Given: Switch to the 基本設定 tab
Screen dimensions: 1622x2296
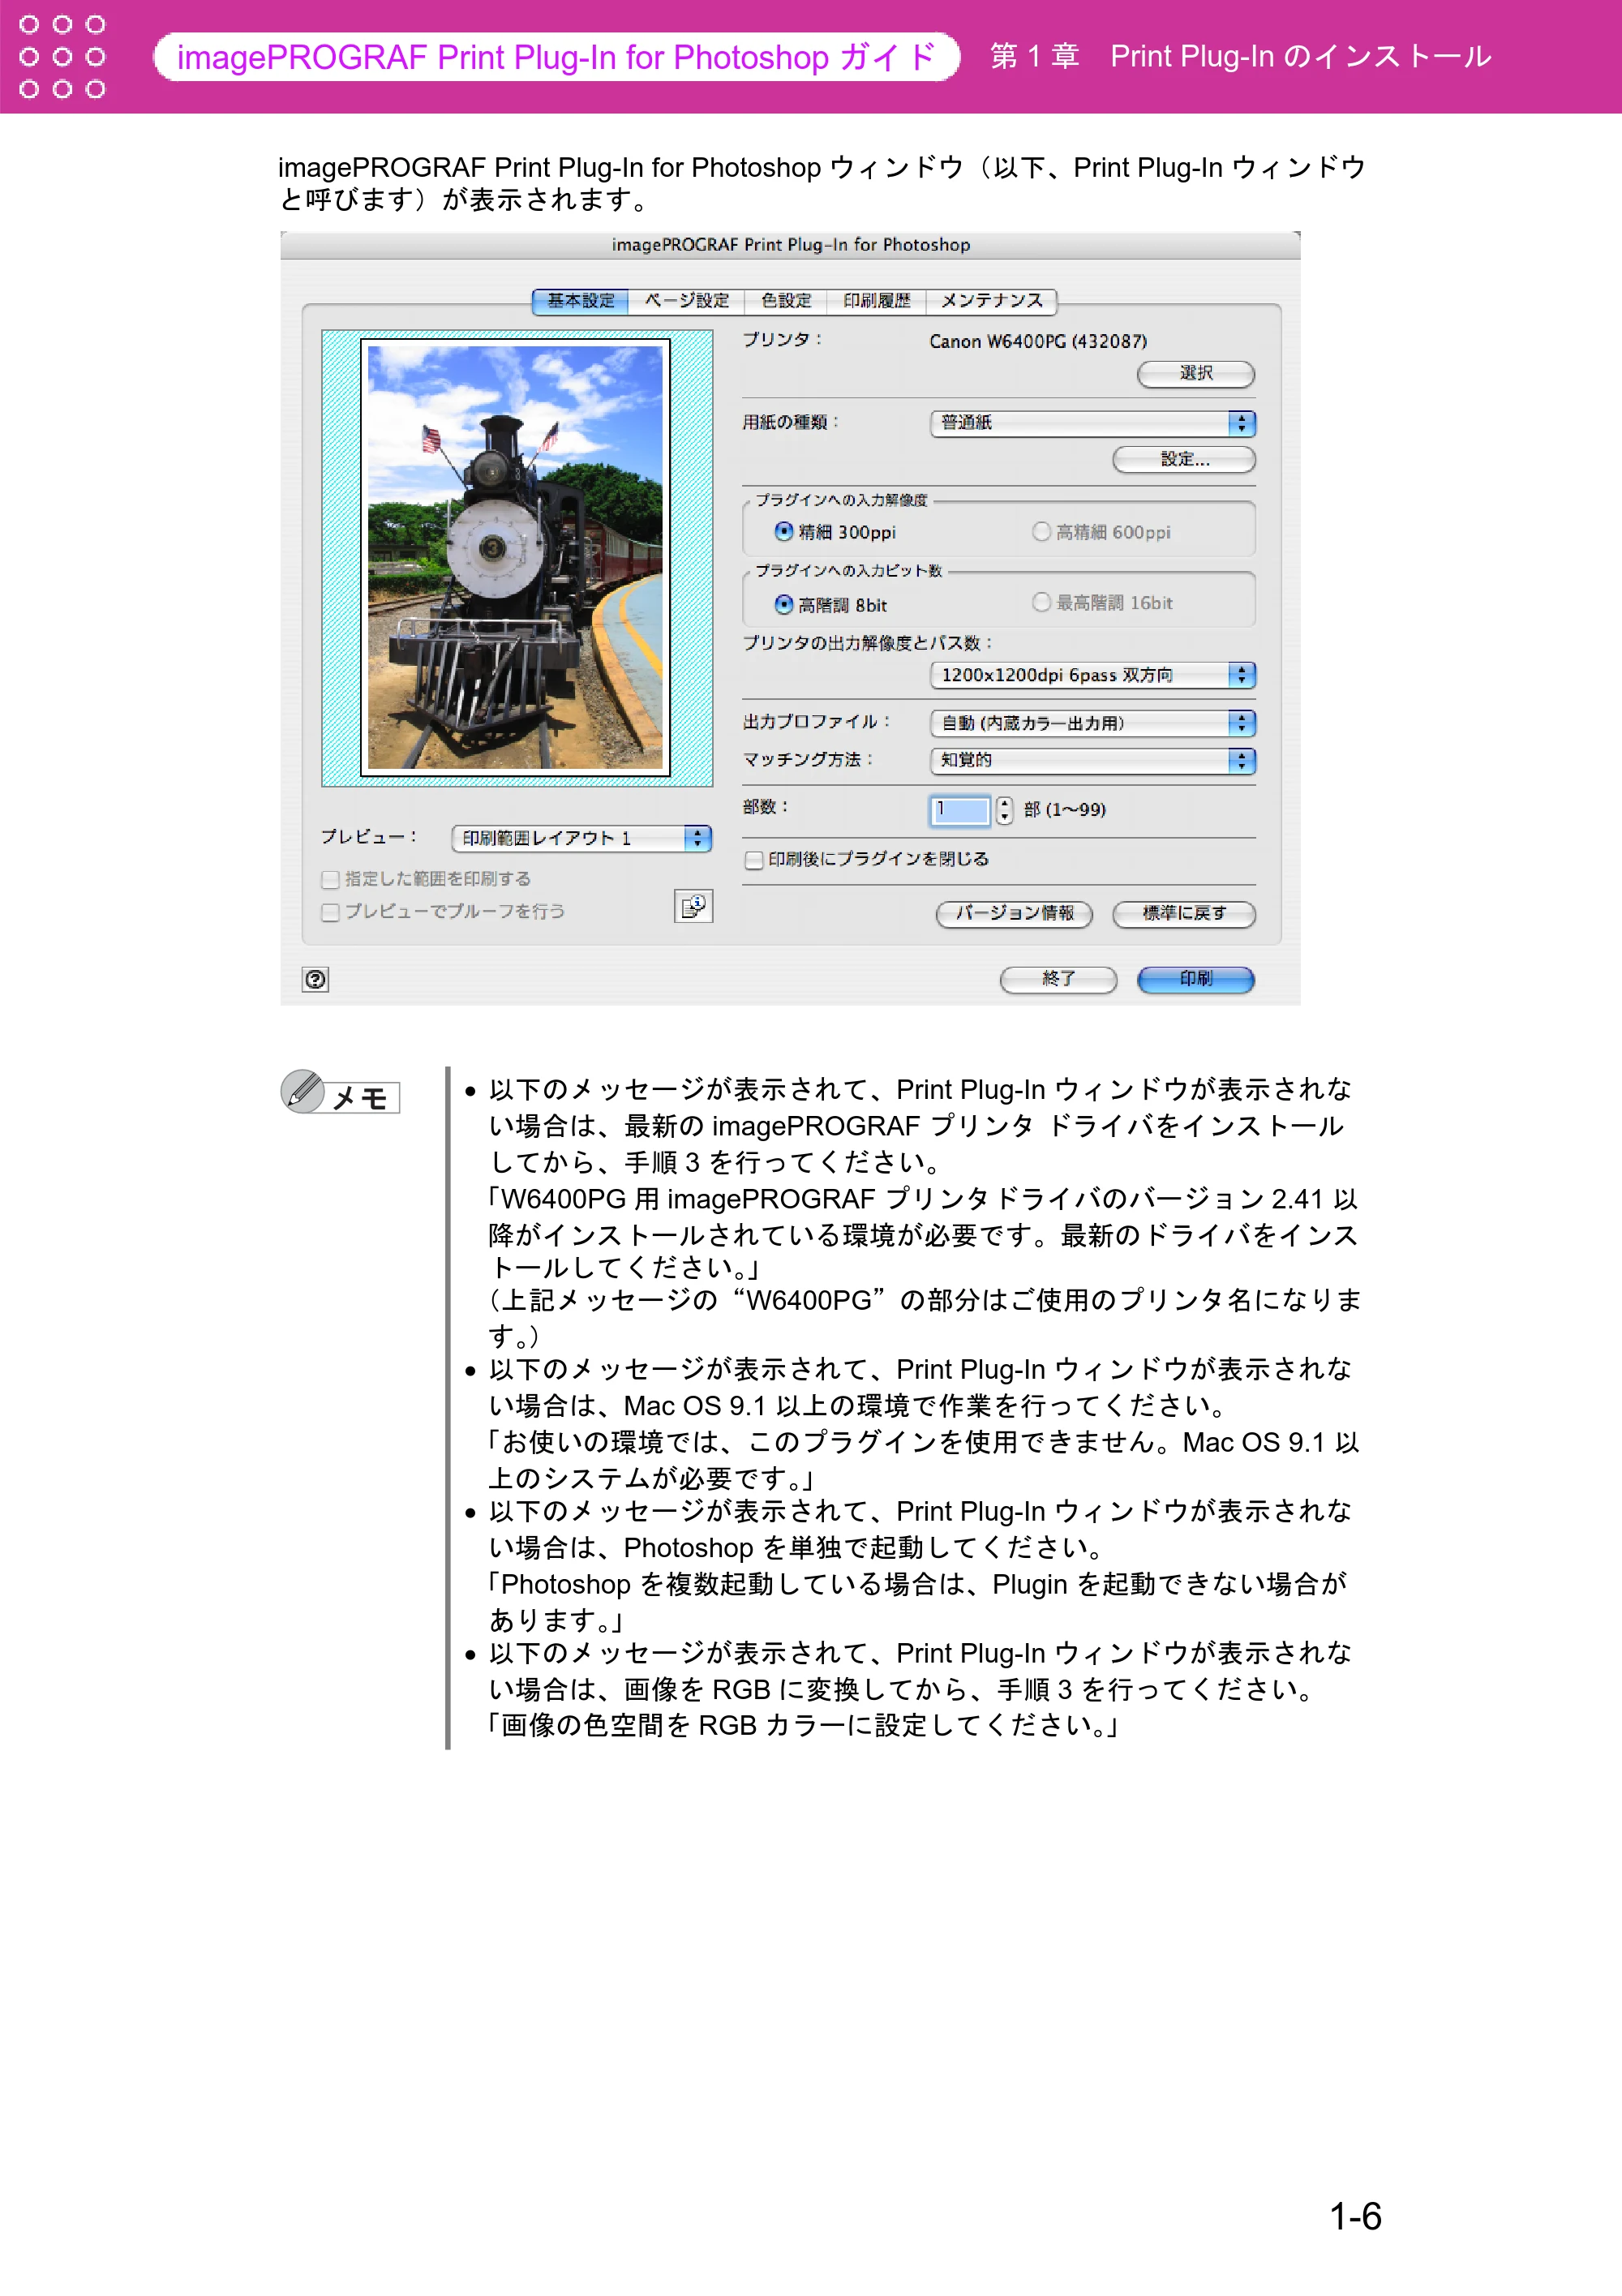Looking at the screenshot, I should point(580,301).
